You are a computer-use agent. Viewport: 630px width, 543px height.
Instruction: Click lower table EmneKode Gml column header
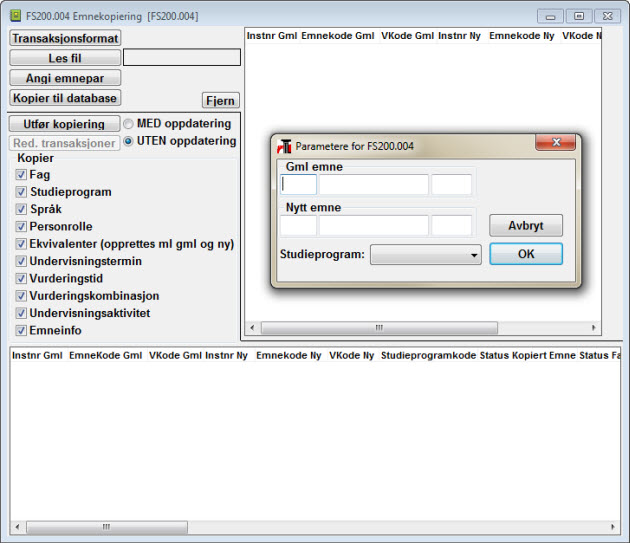click(106, 356)
